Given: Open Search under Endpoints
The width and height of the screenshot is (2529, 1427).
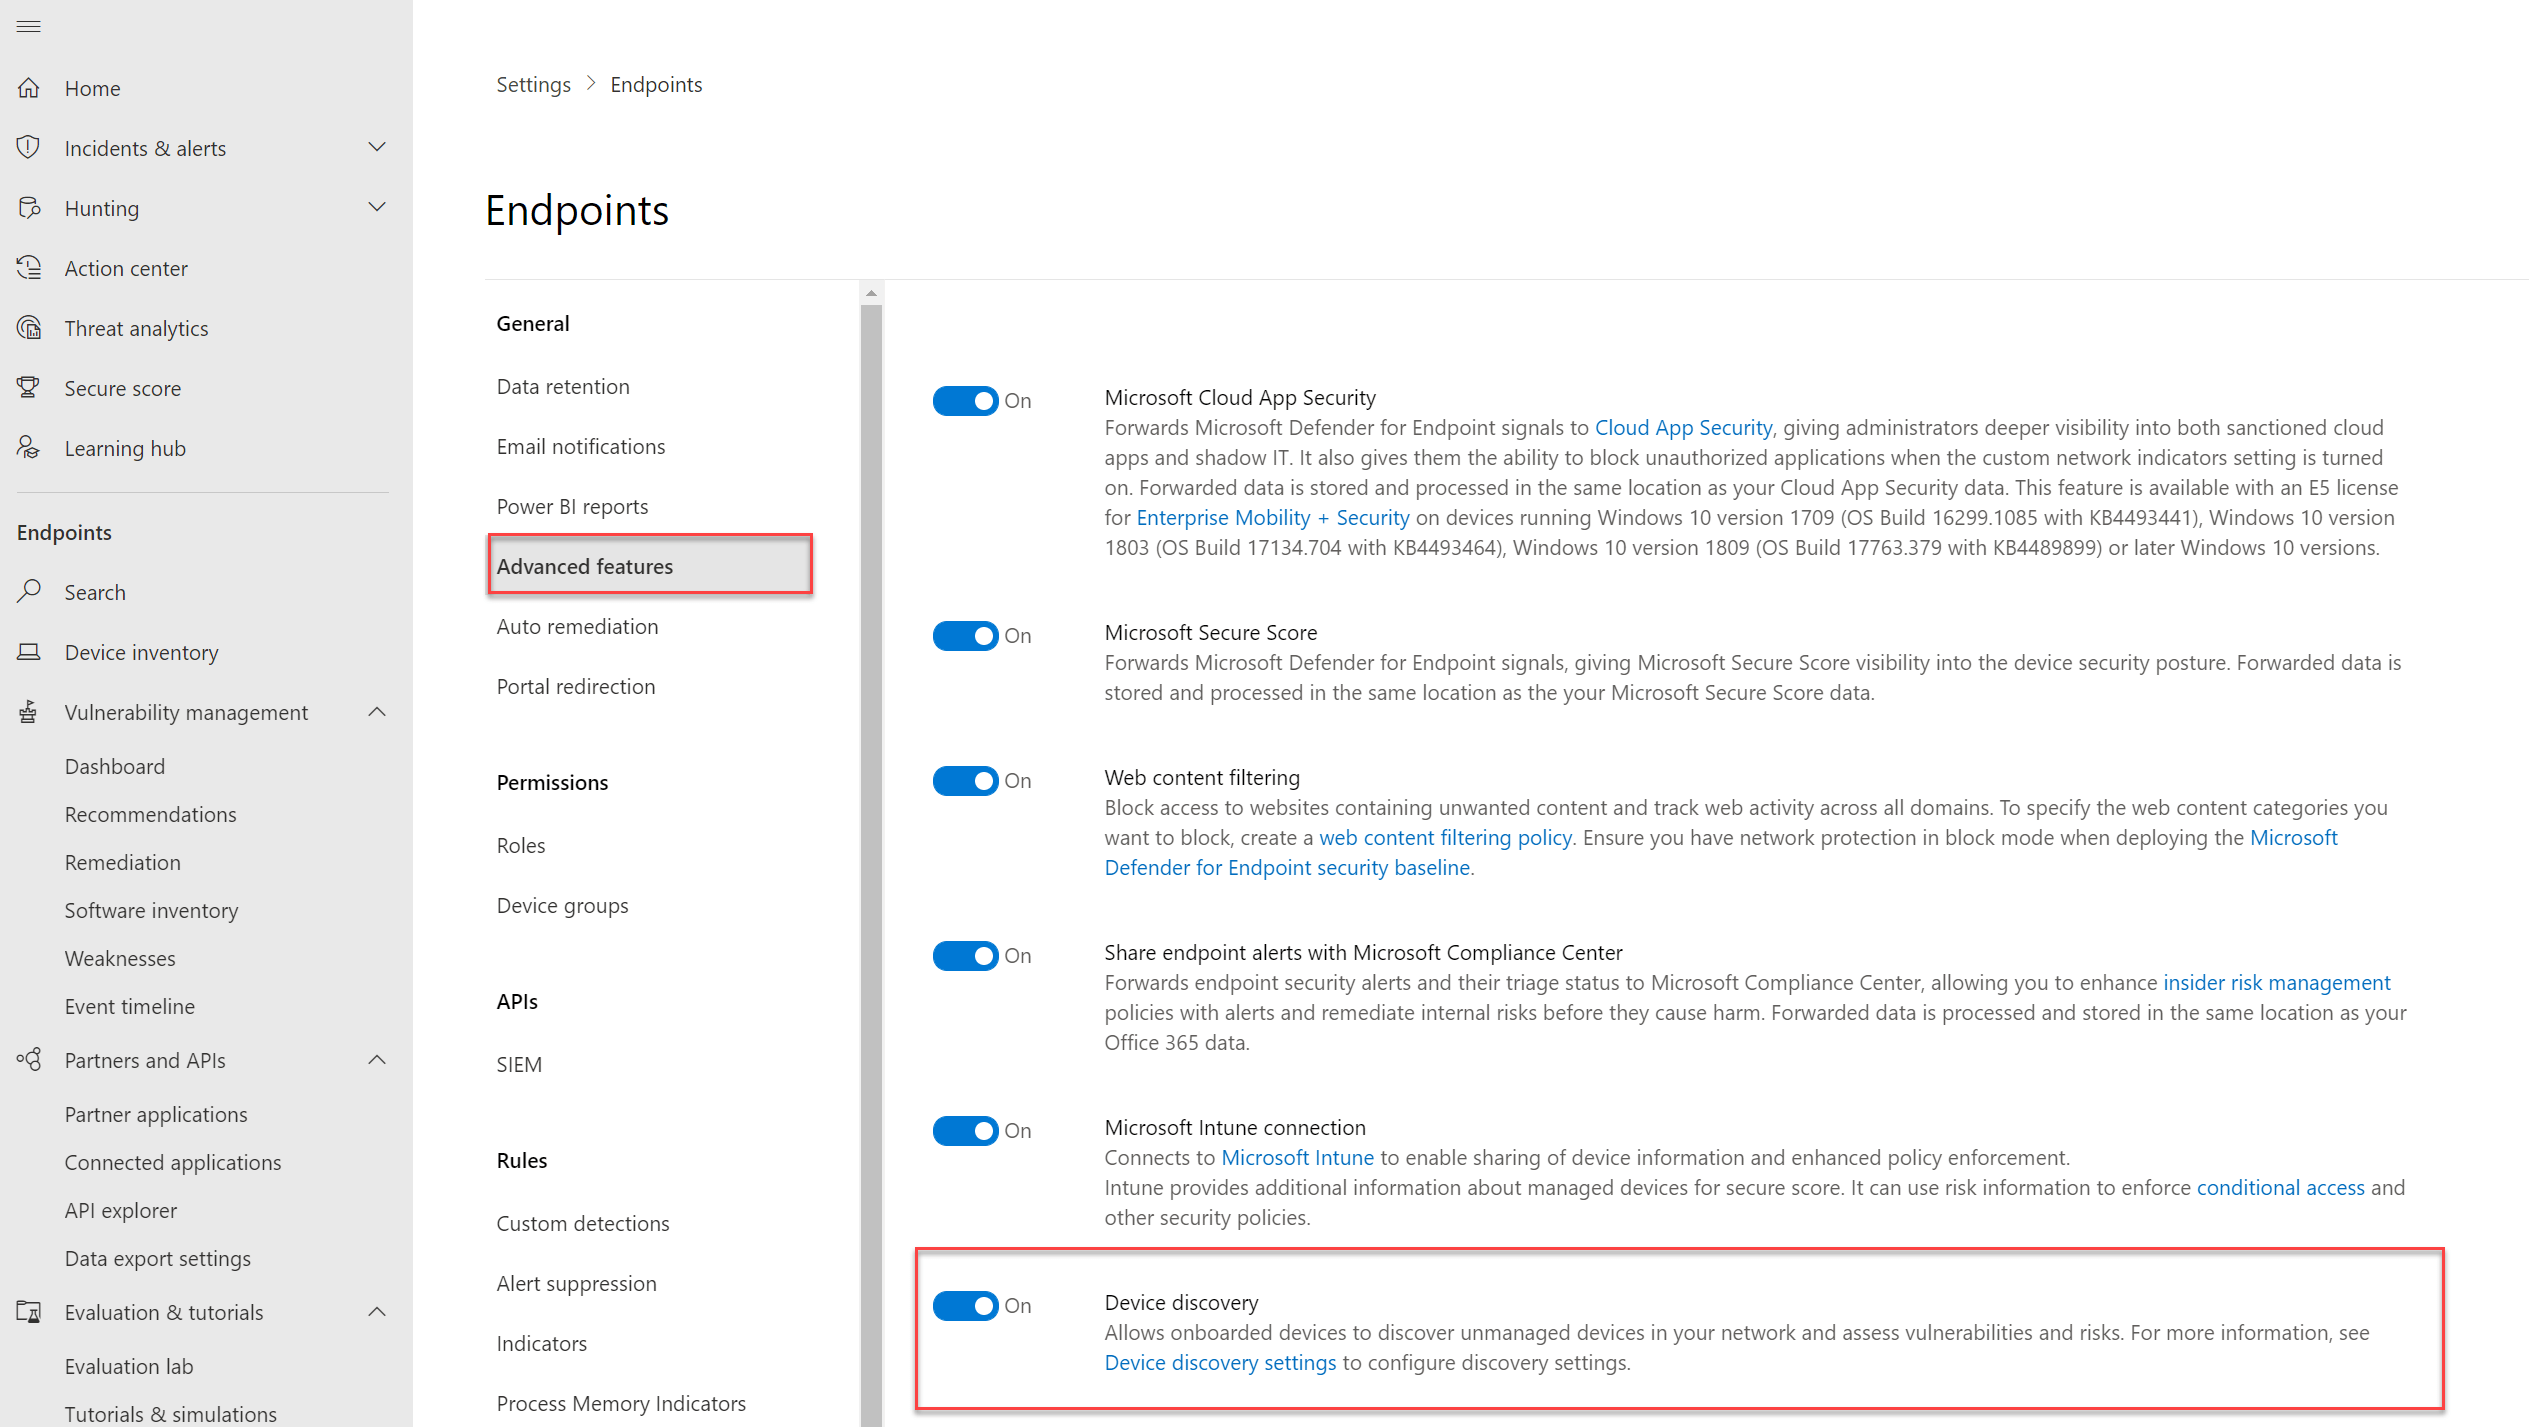Looking at the screenshot, I should tap(95, 592).
